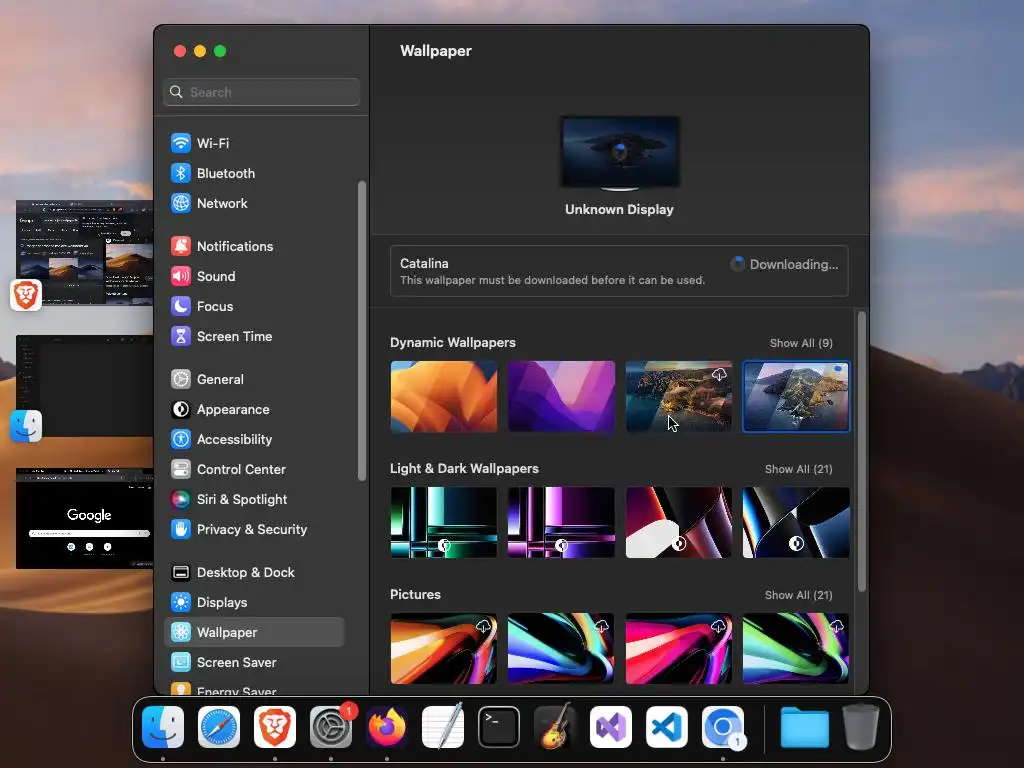Click the wallpaper list scrollbar
The image size is (1024, 768).
(x=862, y=452)
